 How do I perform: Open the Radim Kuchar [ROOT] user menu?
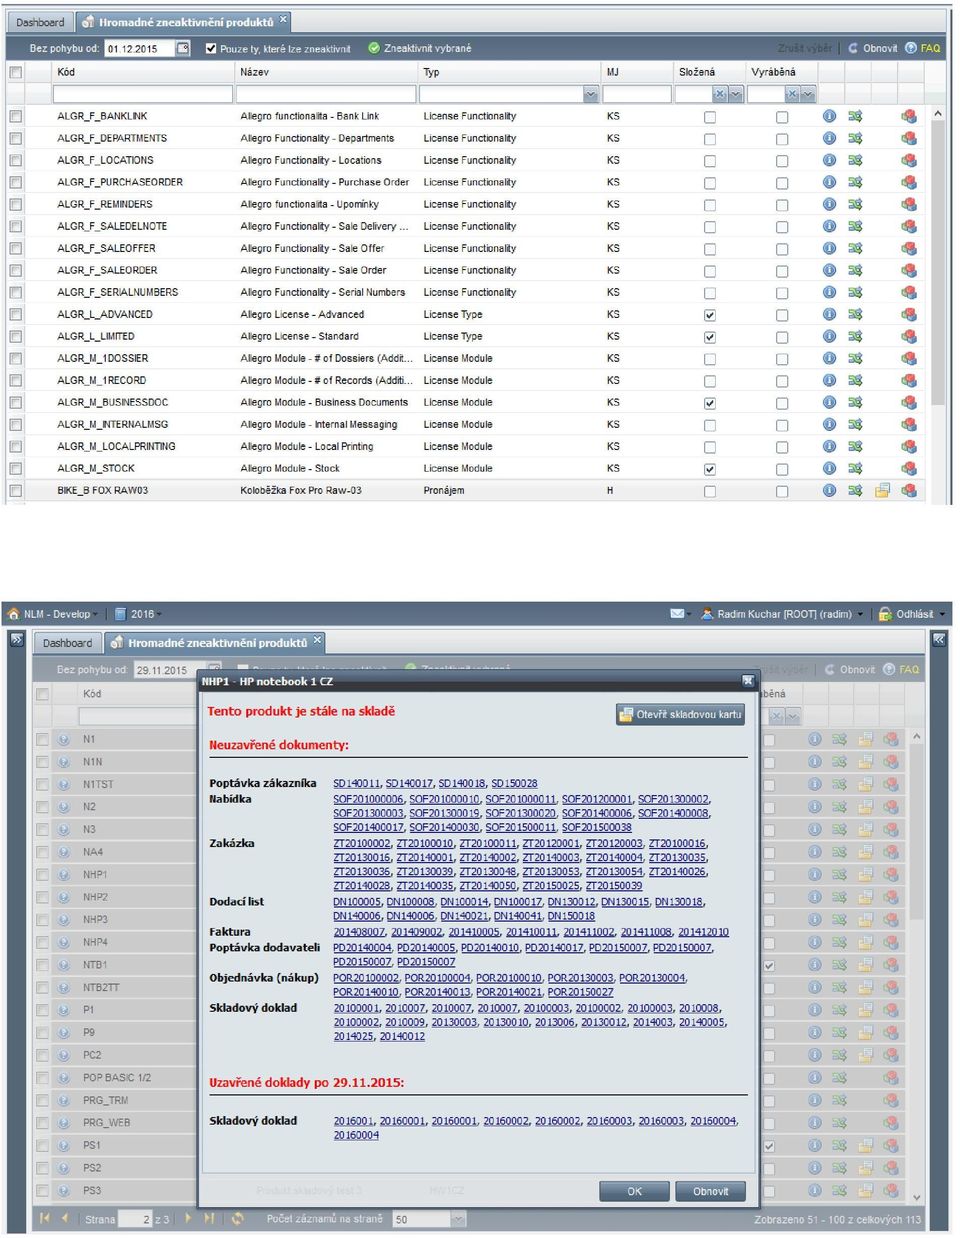(783, 614)
